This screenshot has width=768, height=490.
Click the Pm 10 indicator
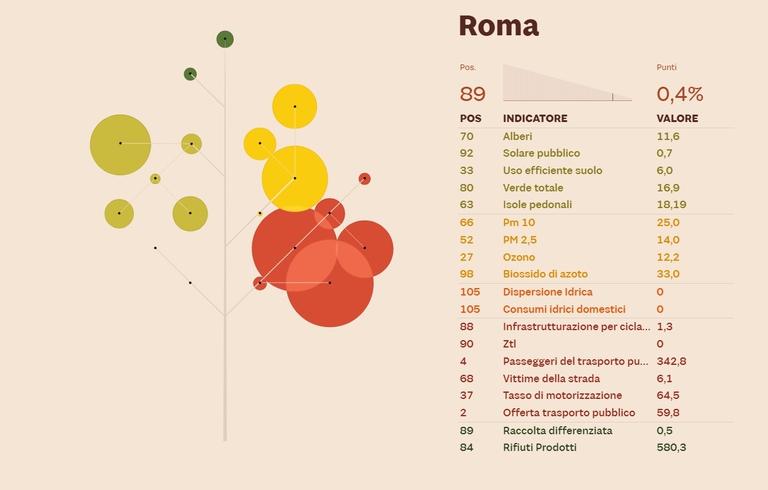pos(522,222)
